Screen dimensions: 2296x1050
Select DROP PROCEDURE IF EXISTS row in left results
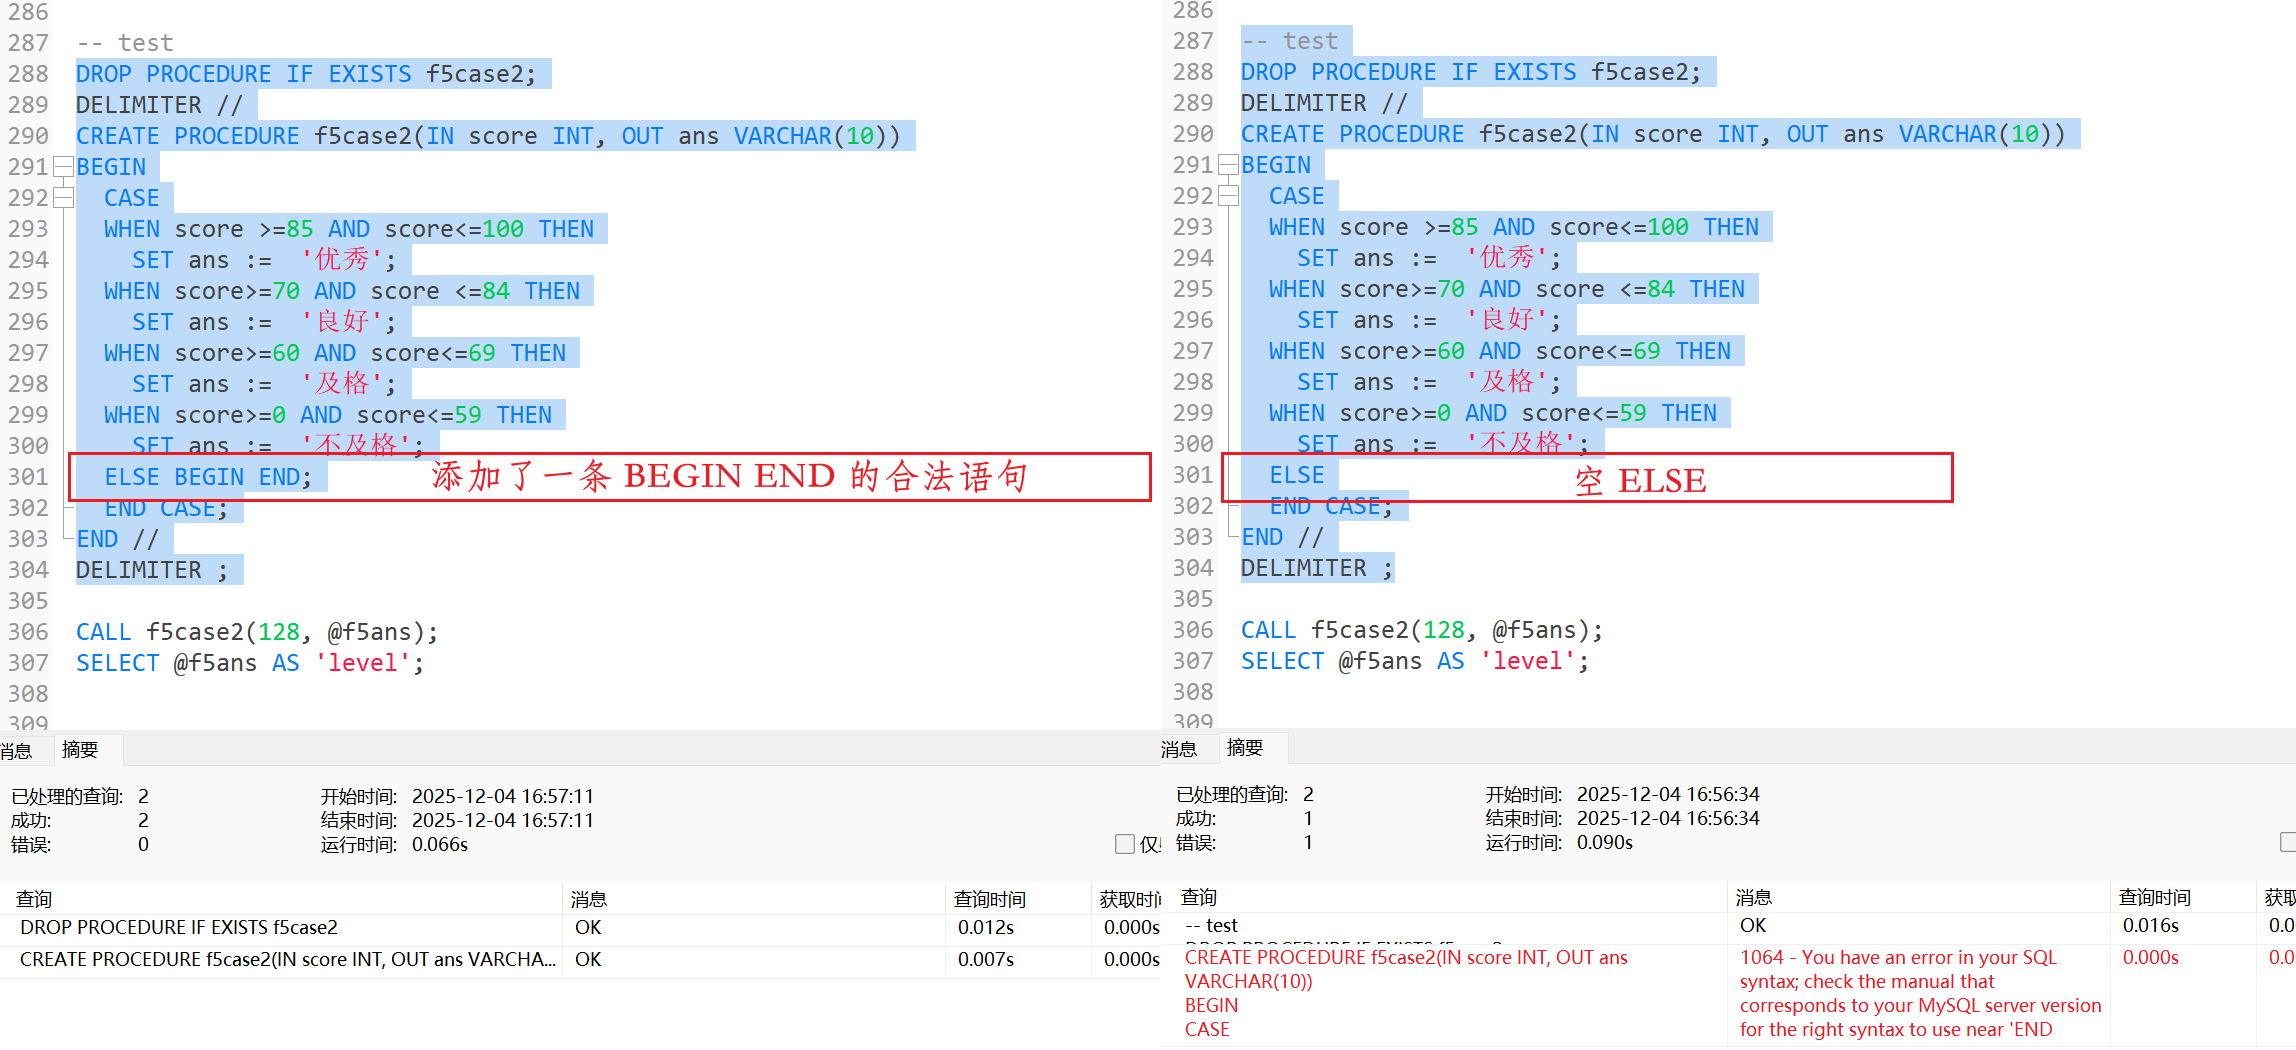tap(180, 927)
